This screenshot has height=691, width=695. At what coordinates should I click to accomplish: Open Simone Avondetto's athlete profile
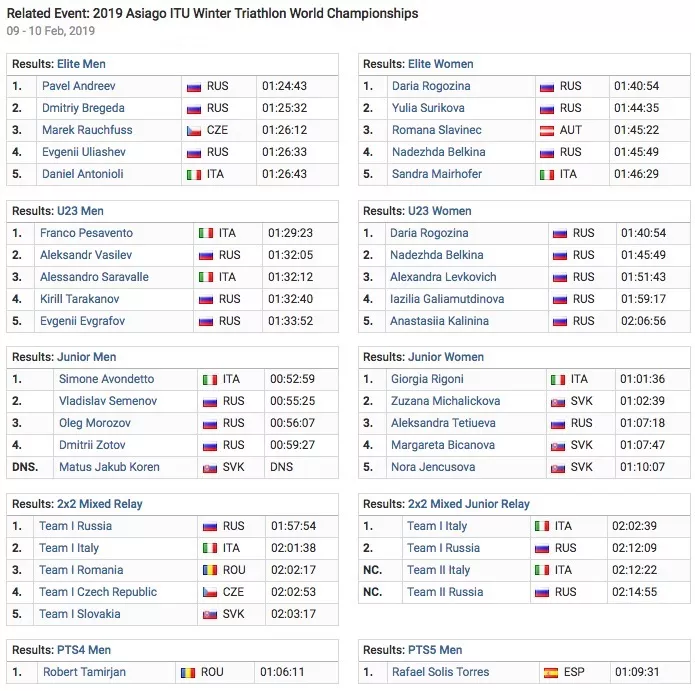106,380
